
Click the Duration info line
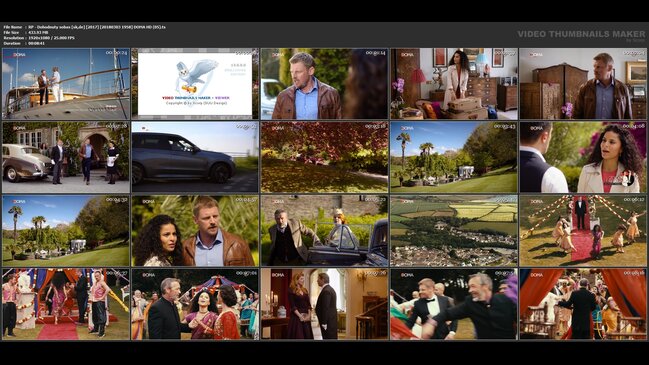(x=24, y=43)
